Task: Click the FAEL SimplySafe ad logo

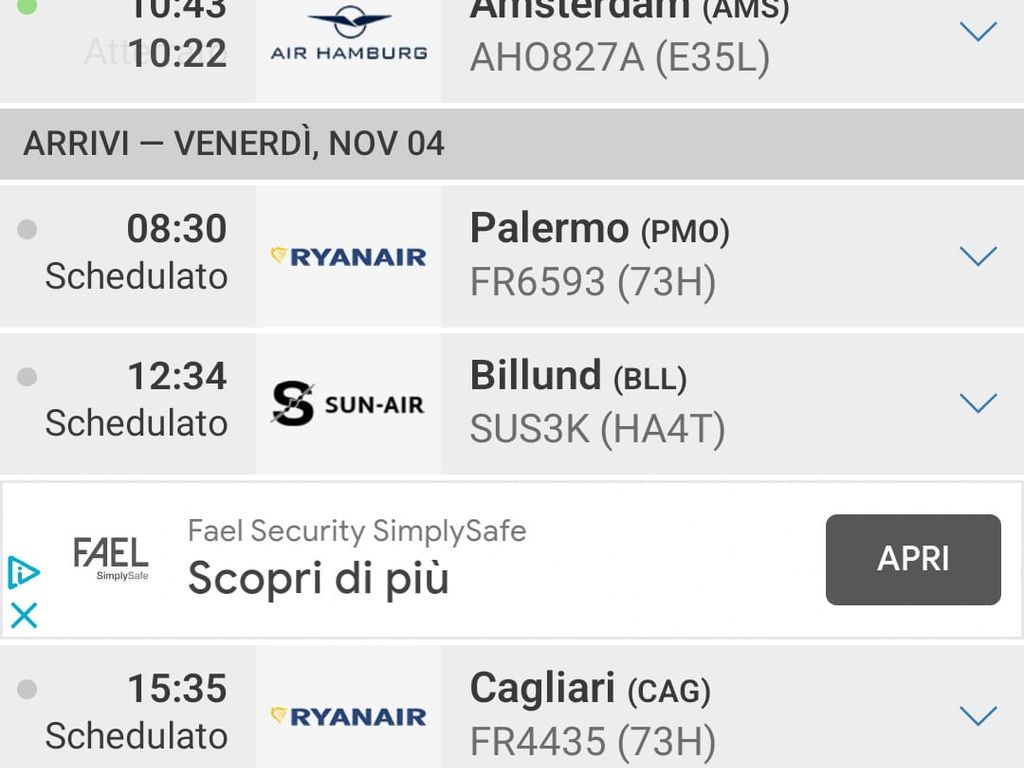Action: click(111, 557)
